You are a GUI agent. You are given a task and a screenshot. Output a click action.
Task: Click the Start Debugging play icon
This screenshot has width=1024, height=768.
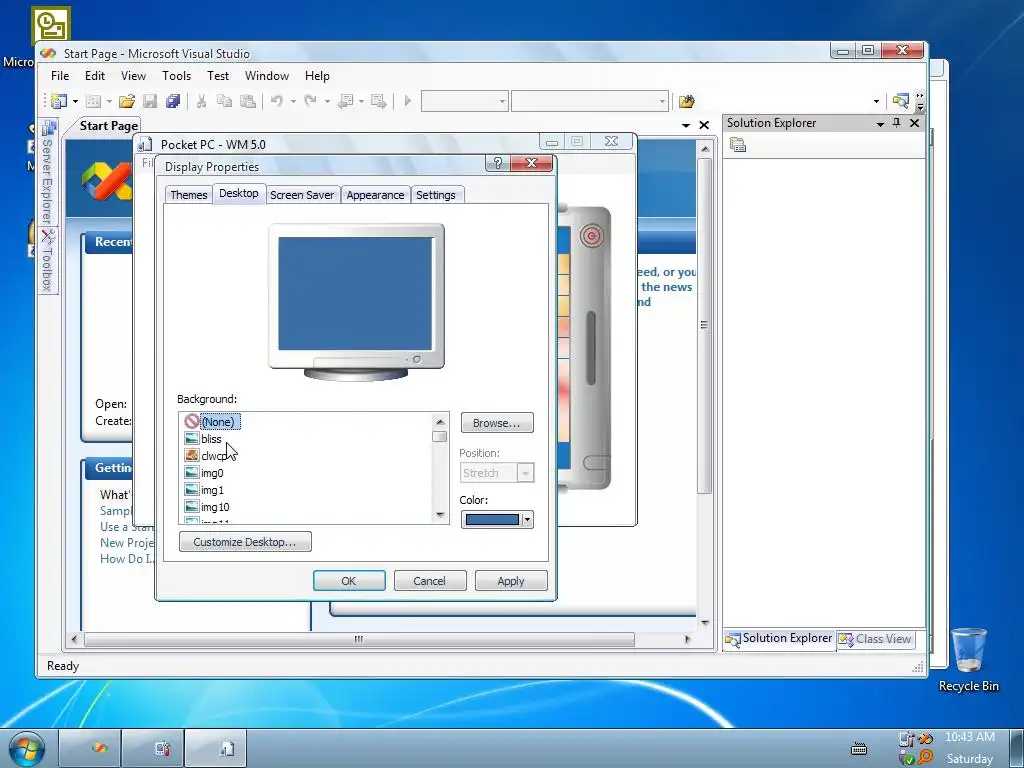click(x=408, y=101)
